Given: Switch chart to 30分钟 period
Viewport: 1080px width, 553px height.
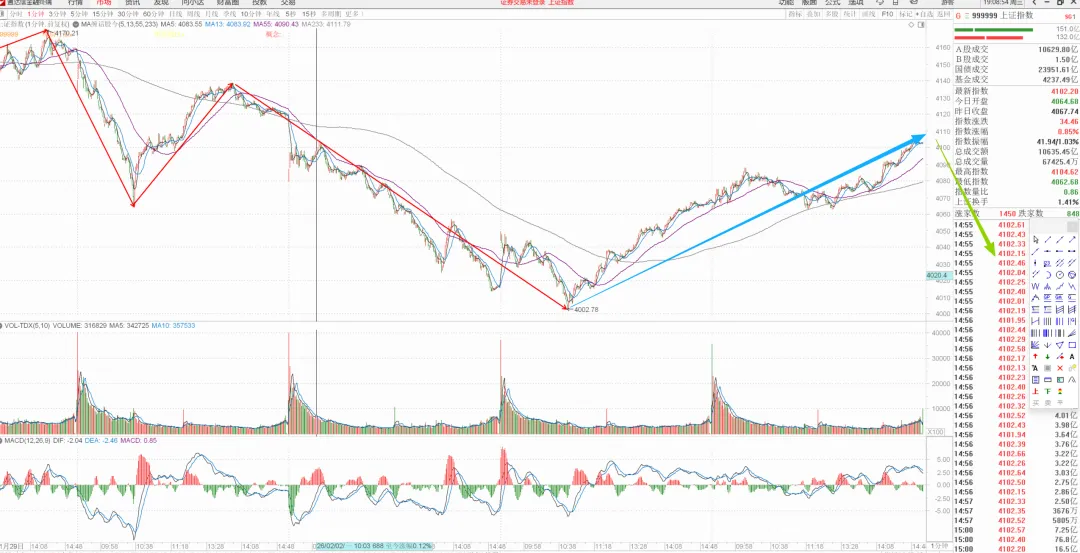Looking at the screenshot, I should coord(127,13).
